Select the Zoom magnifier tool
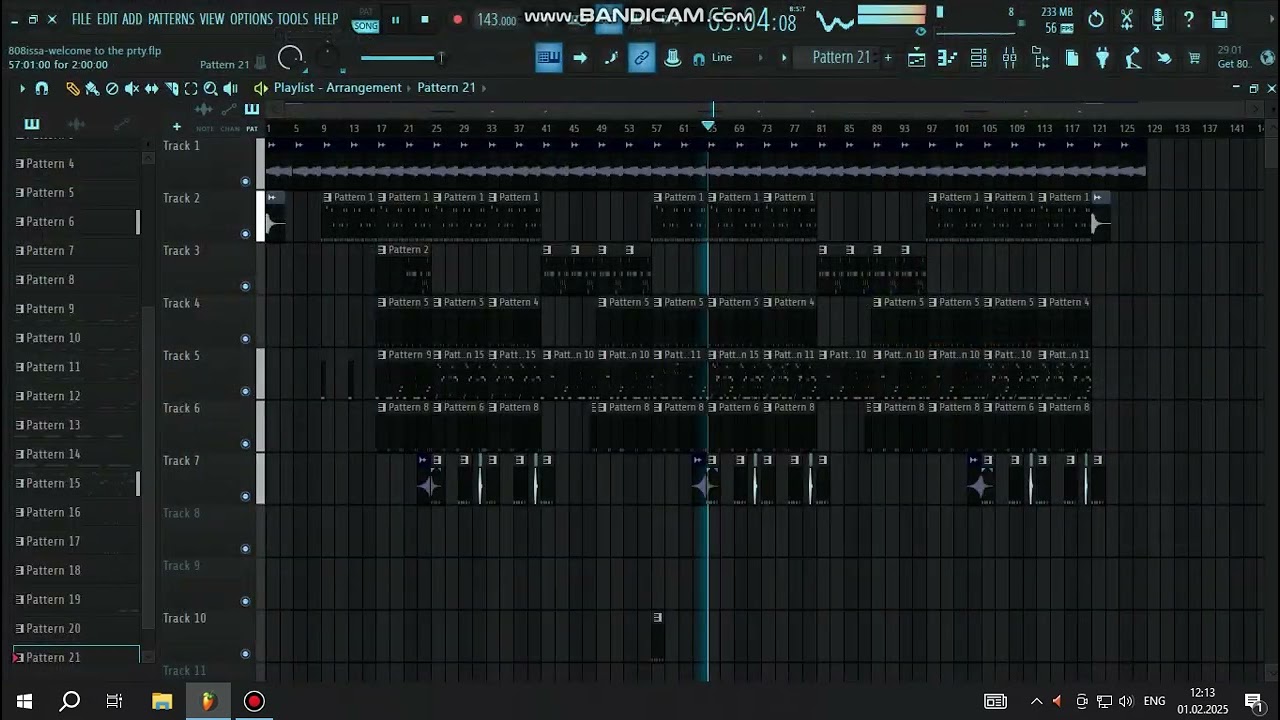This screenshot has height=720, width=1280. [x=211, y=89]
